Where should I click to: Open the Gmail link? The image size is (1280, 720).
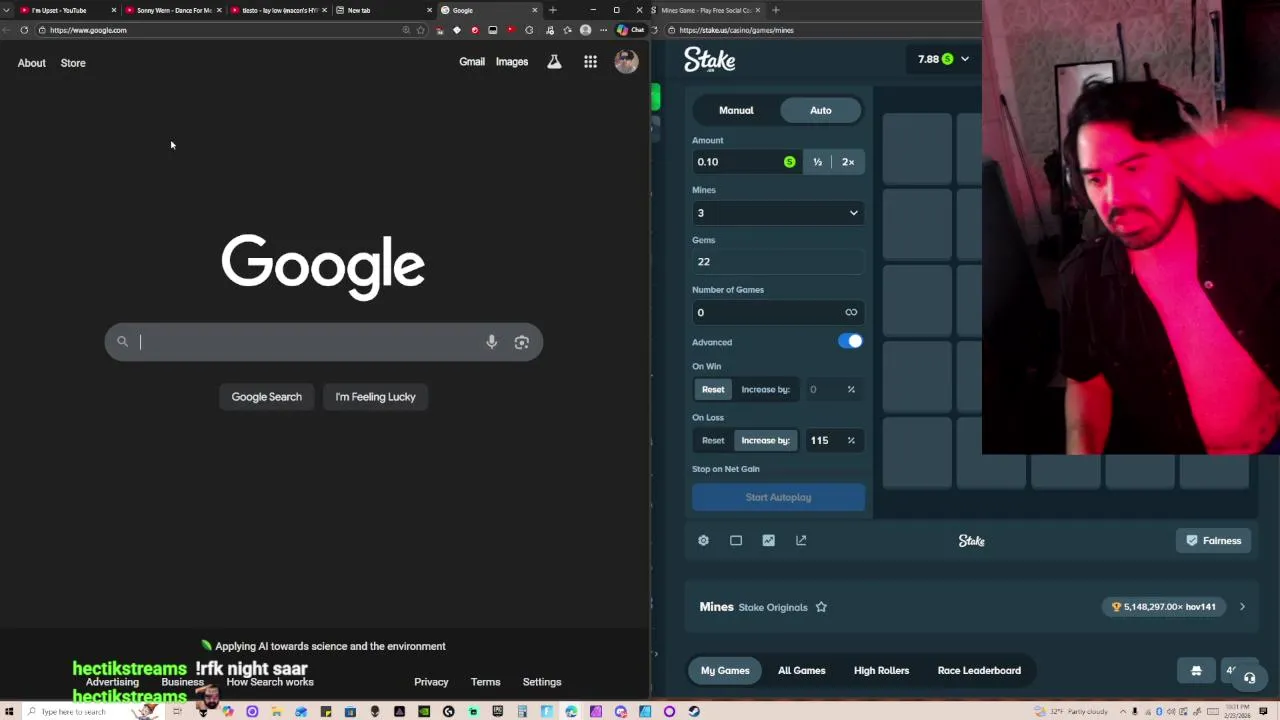472,62
